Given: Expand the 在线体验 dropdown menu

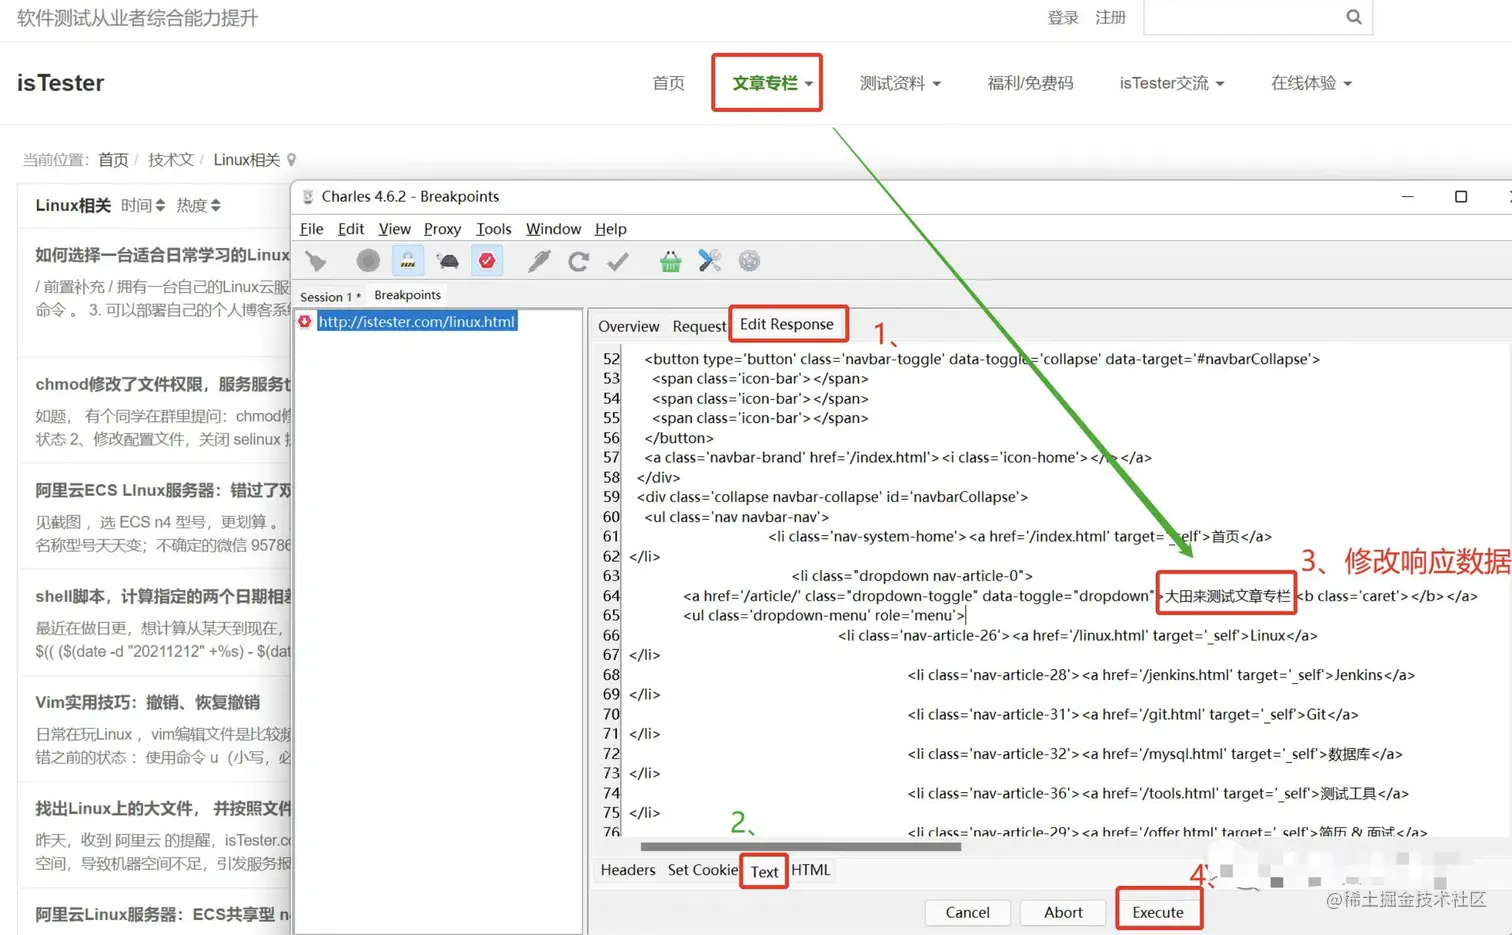Looking at the screenshot, I should coord(1311,83).
